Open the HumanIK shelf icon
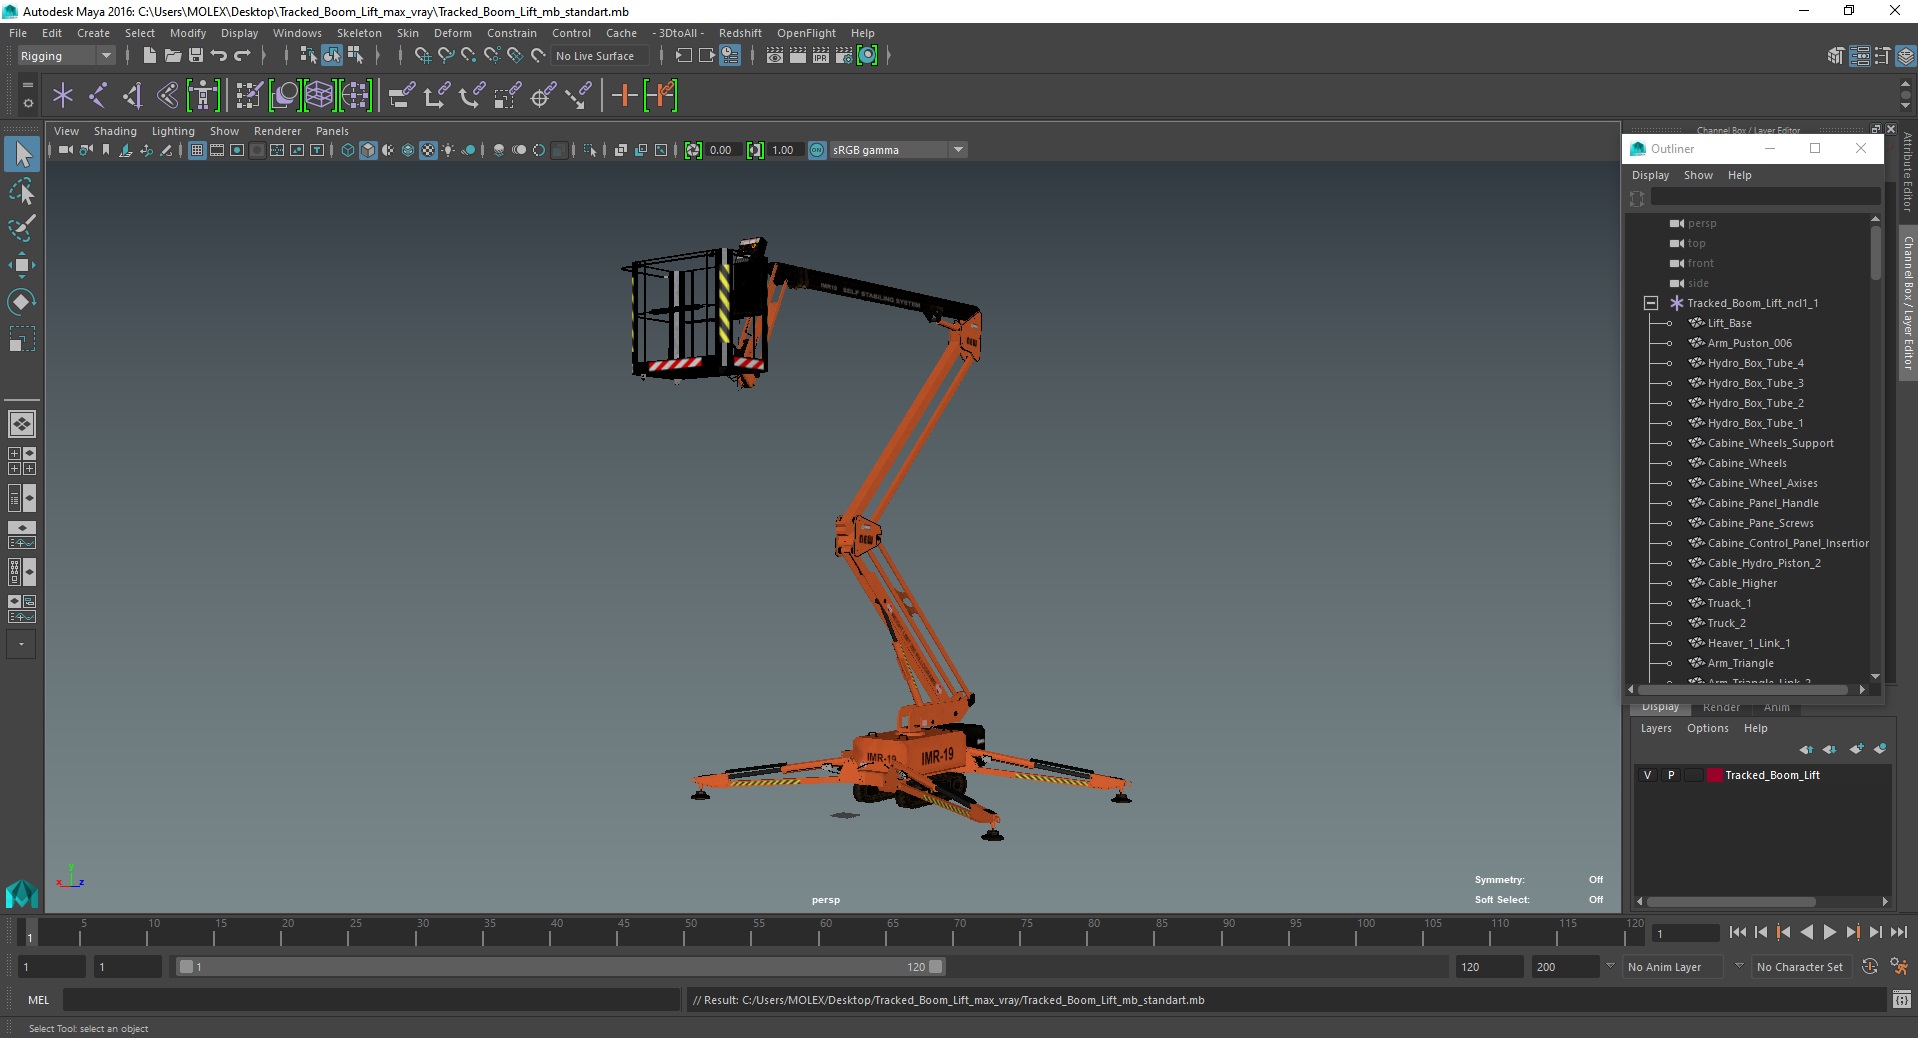 click(x=203, y=96)
